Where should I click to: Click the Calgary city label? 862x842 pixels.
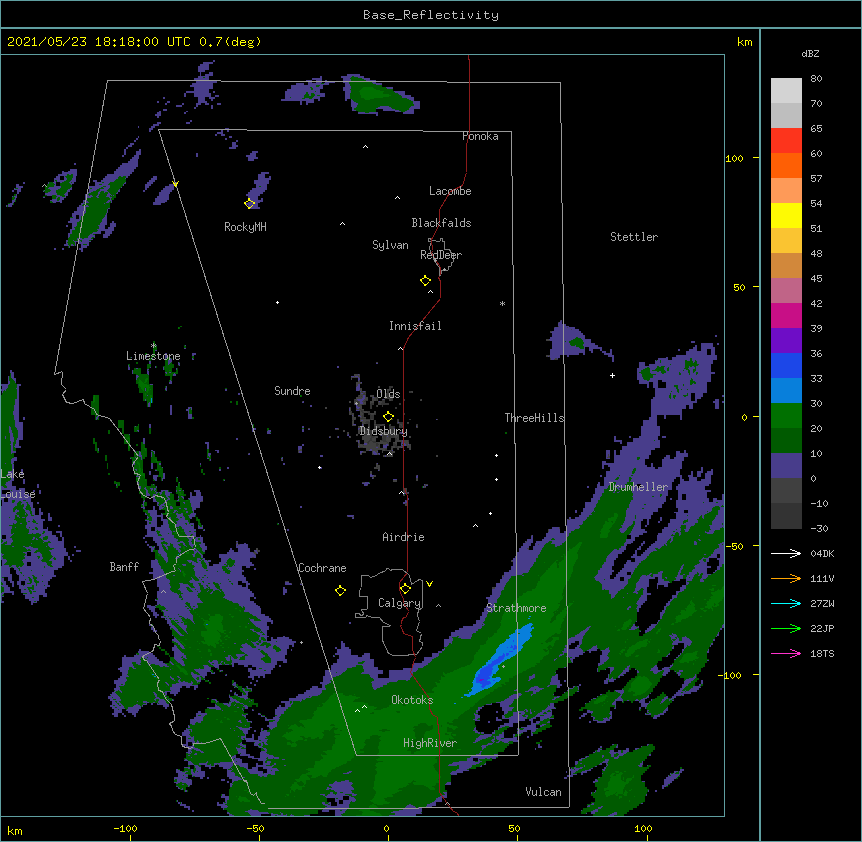click(400, 603)
